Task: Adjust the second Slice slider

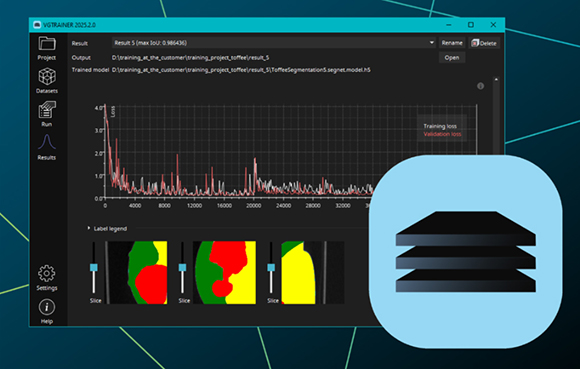Action: [182, 268]
